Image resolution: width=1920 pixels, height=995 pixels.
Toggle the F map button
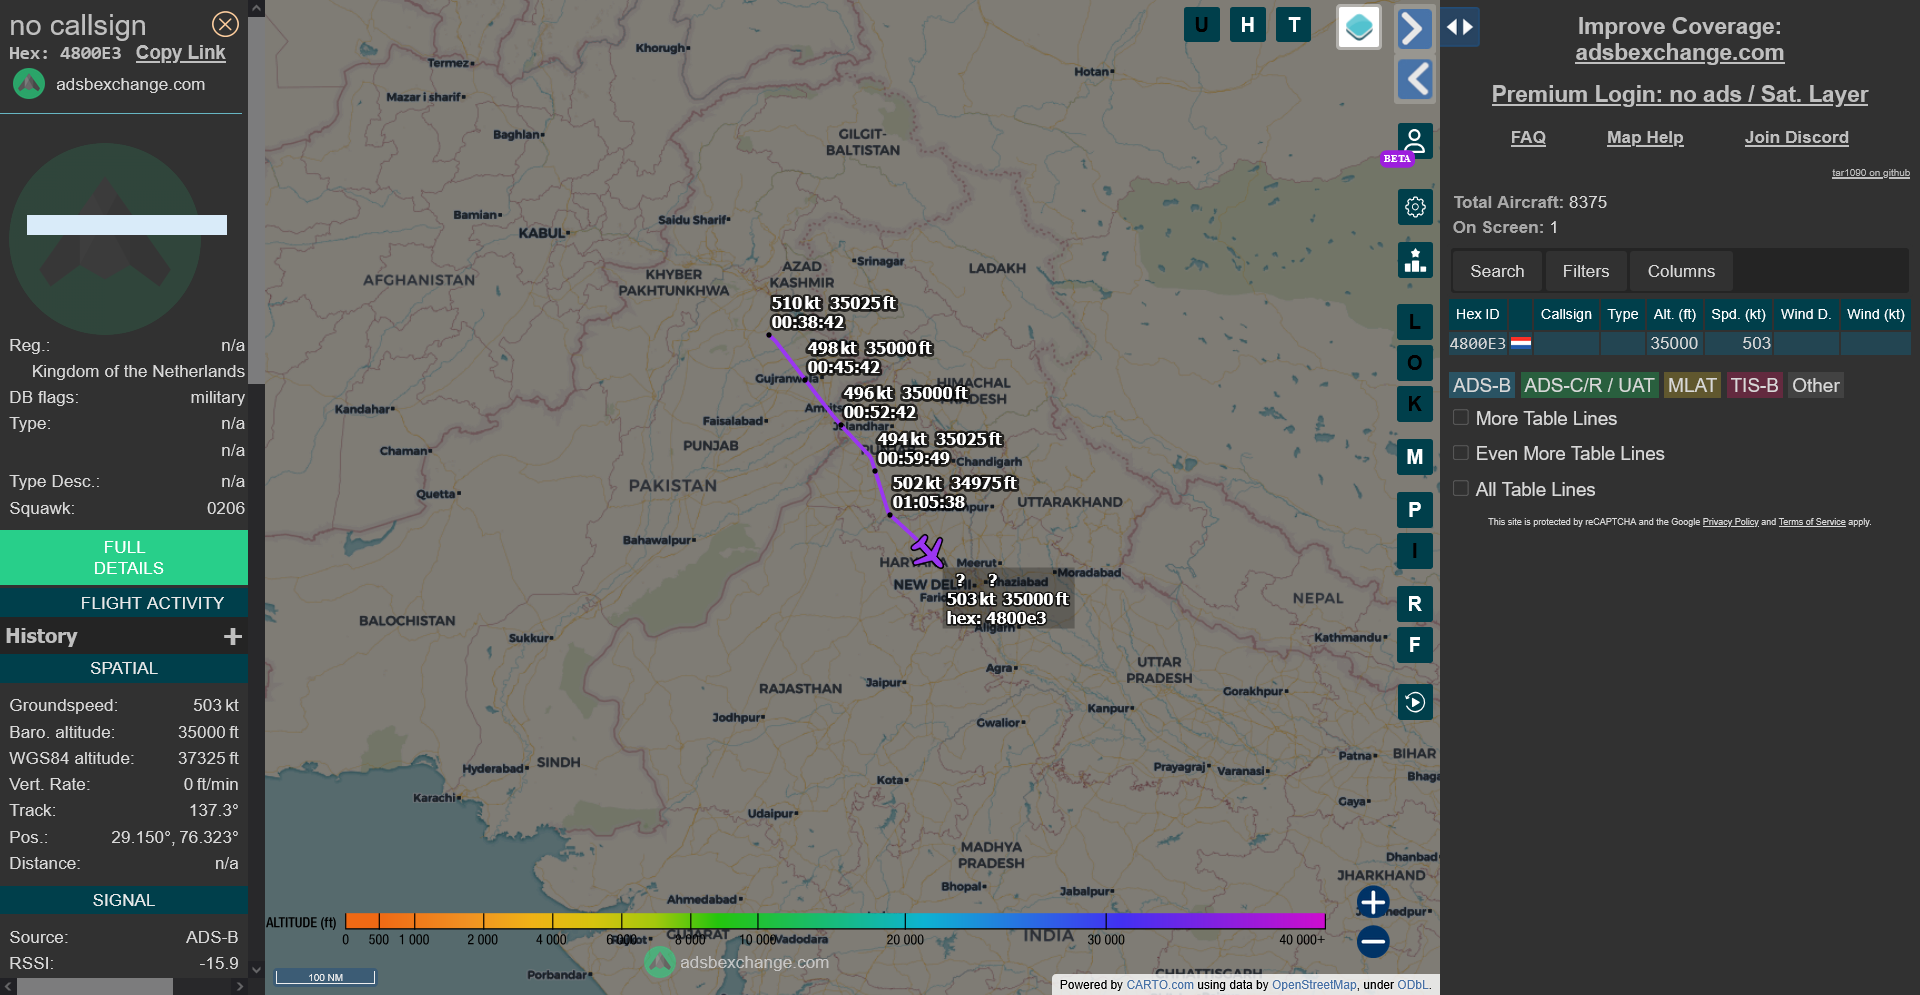click(1414, 645)
